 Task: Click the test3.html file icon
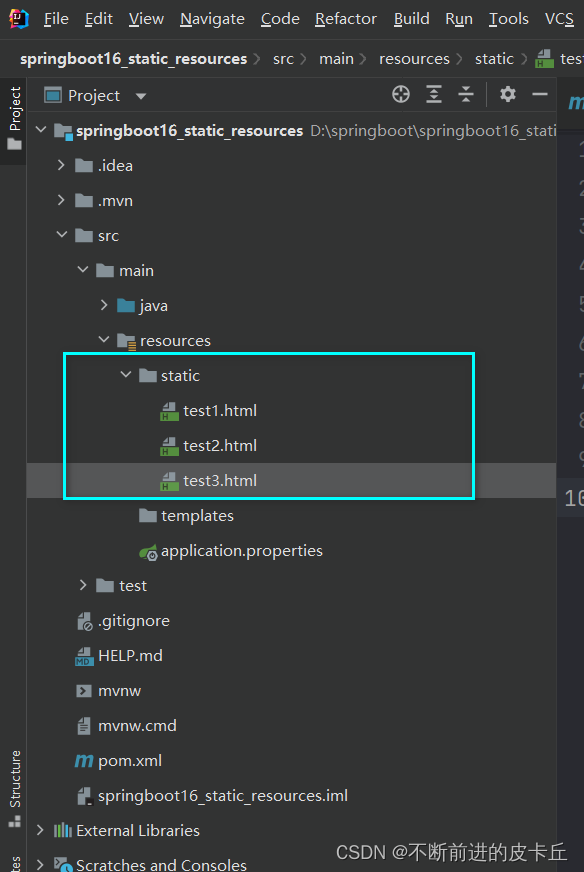(x=170, y=482)
